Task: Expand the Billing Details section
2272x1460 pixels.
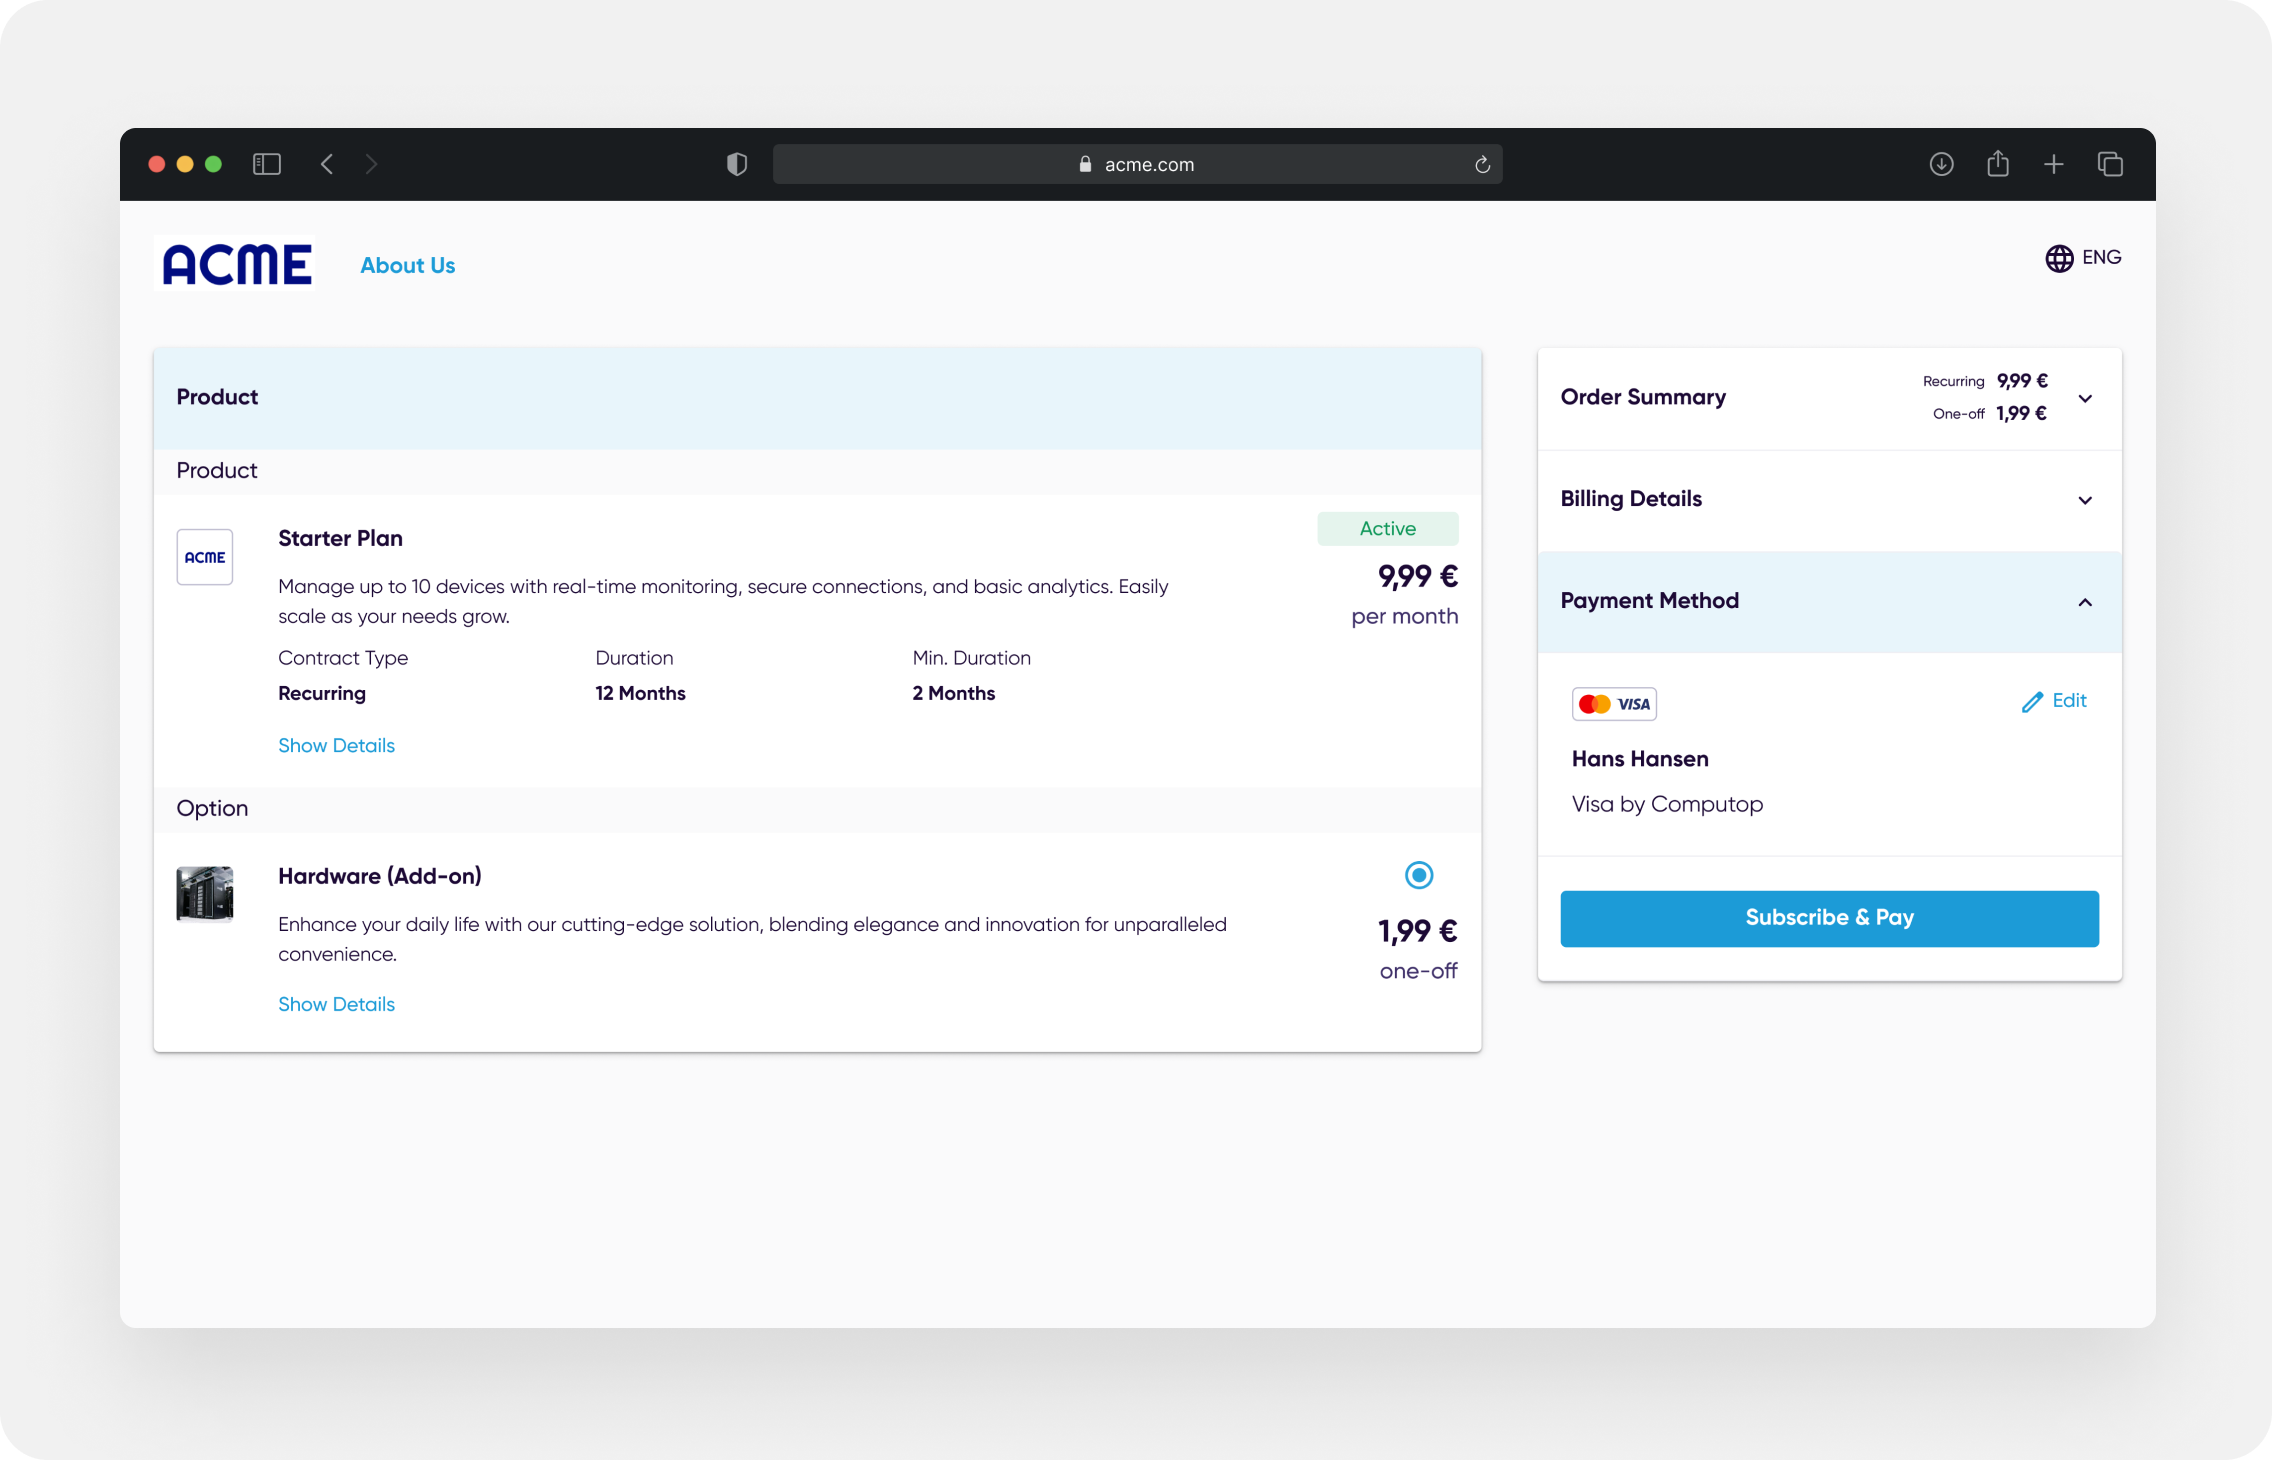Action: (2087, 500)
